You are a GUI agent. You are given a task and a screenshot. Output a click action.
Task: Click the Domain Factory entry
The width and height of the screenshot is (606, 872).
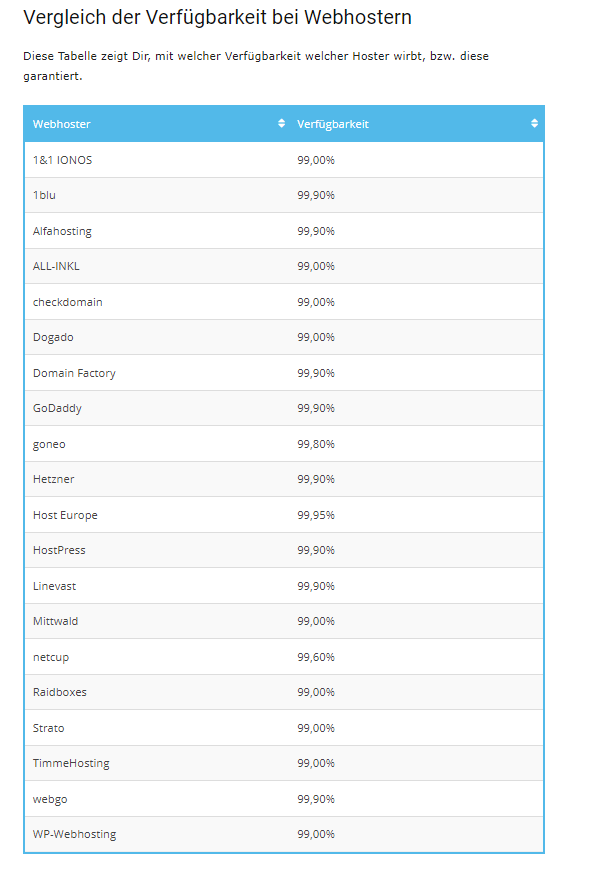tap(74, 373)
